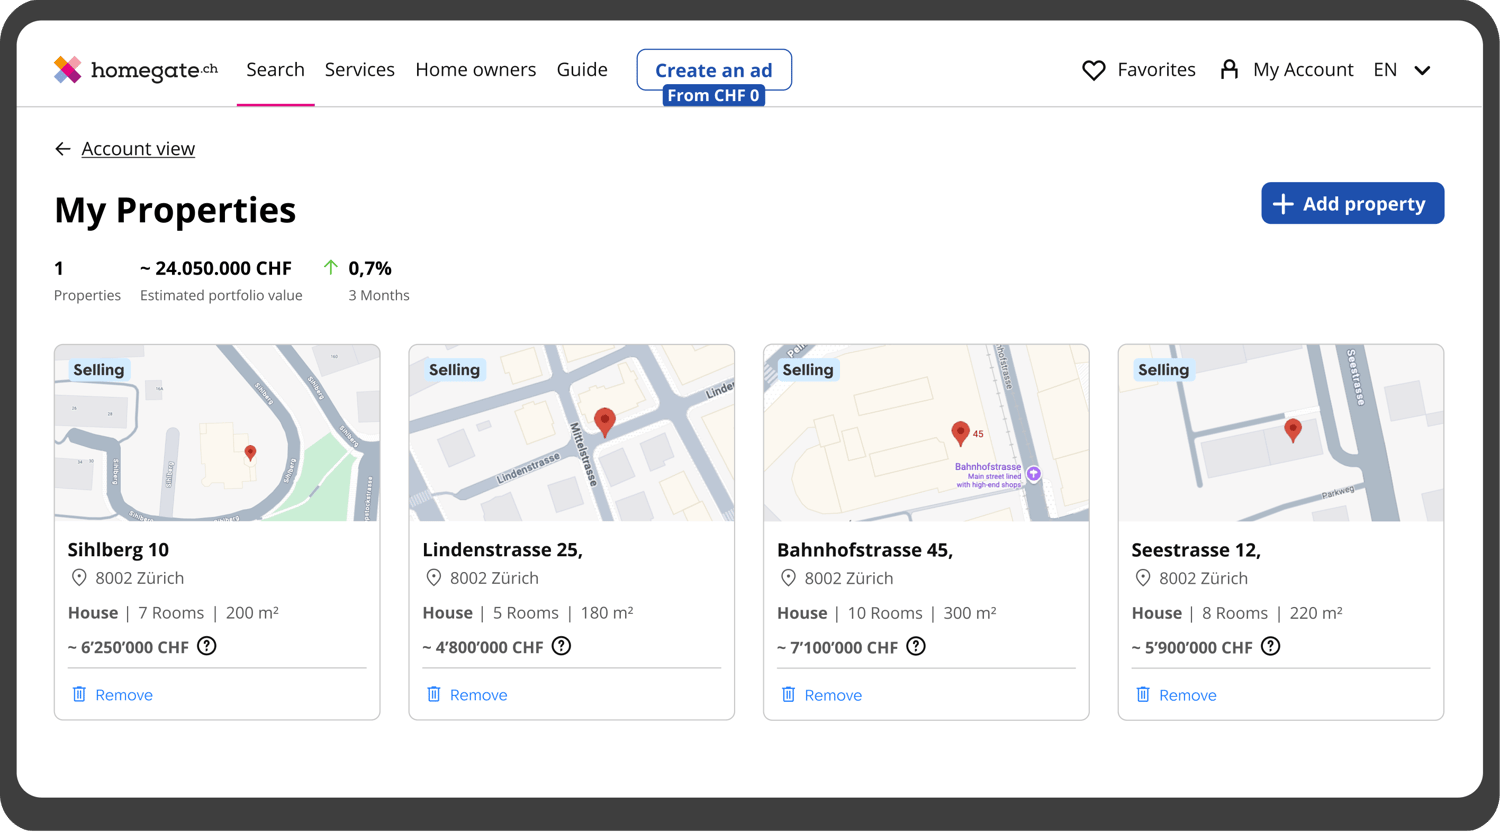Click ~ 24.050.000 CHF portfolio value
1500x832 pixels.
(x=216, y=268)
